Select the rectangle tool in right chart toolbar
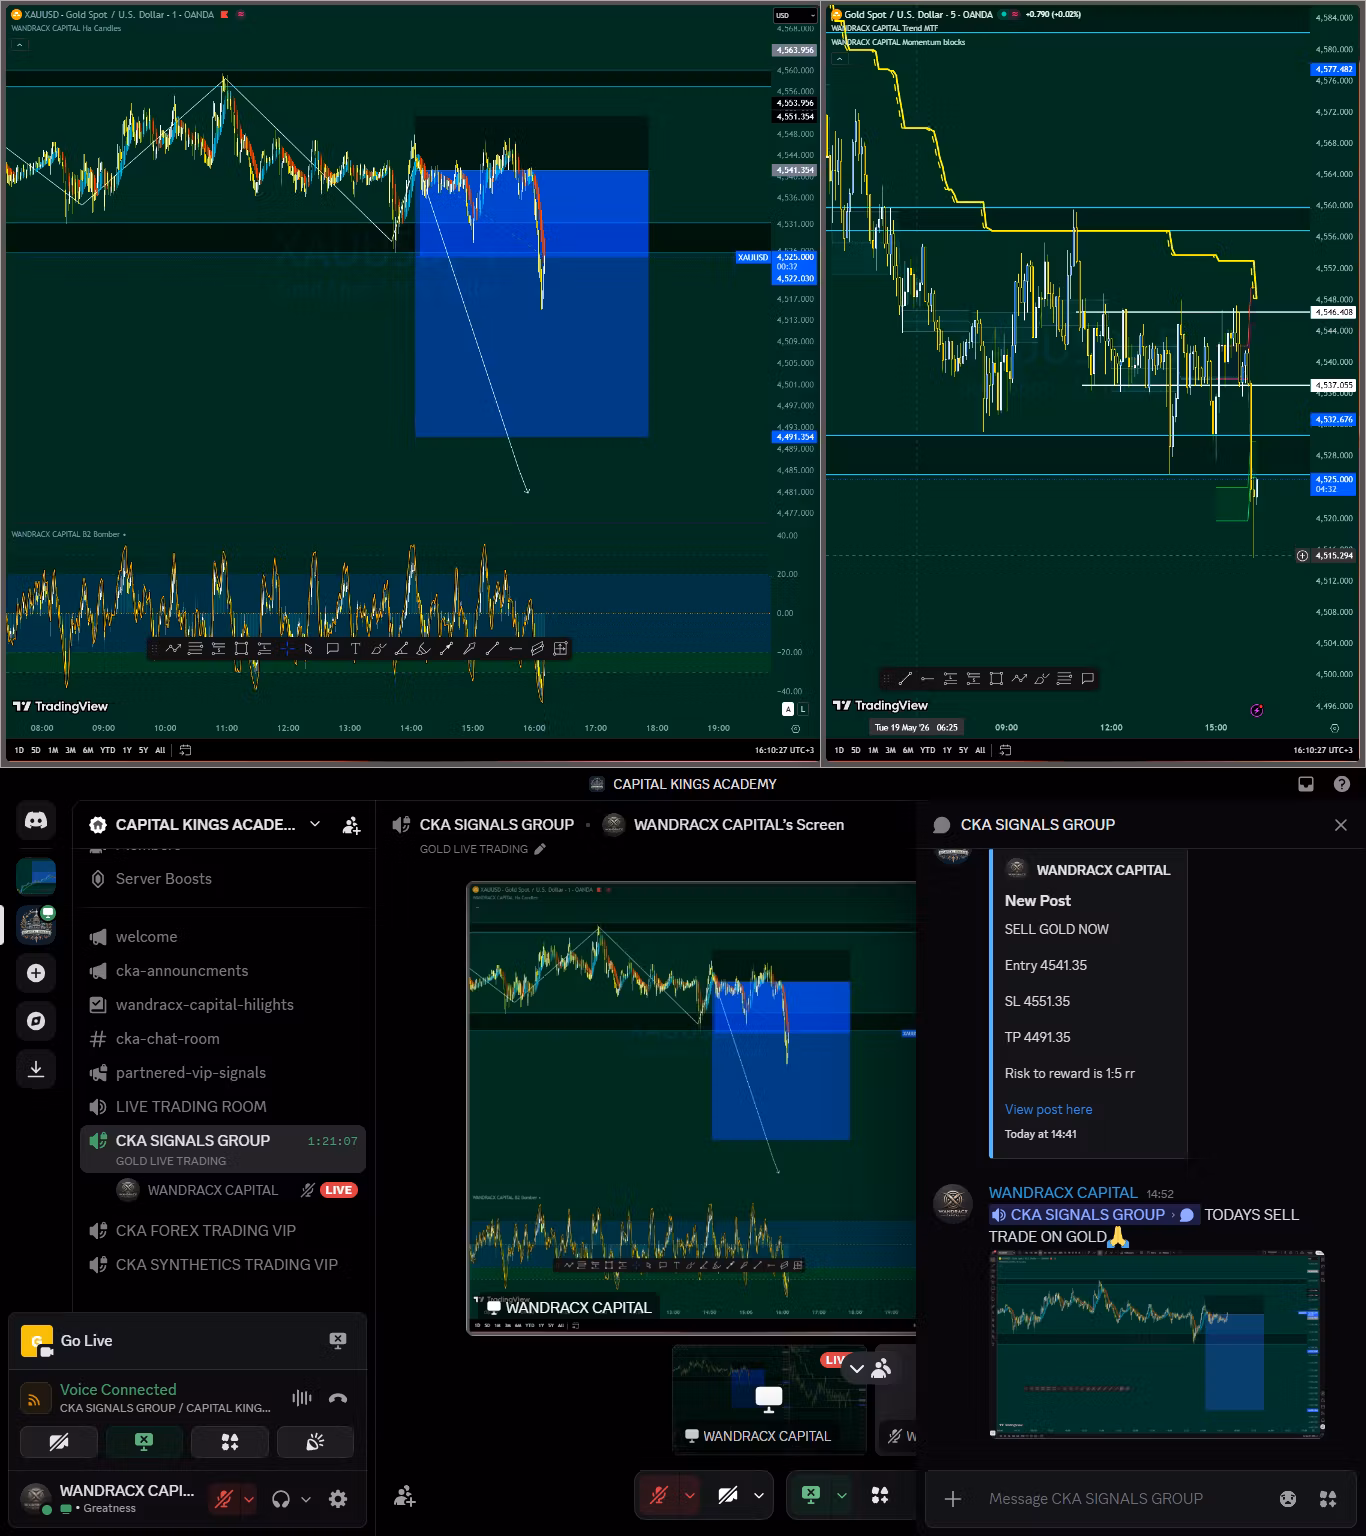 pos(996,679)
